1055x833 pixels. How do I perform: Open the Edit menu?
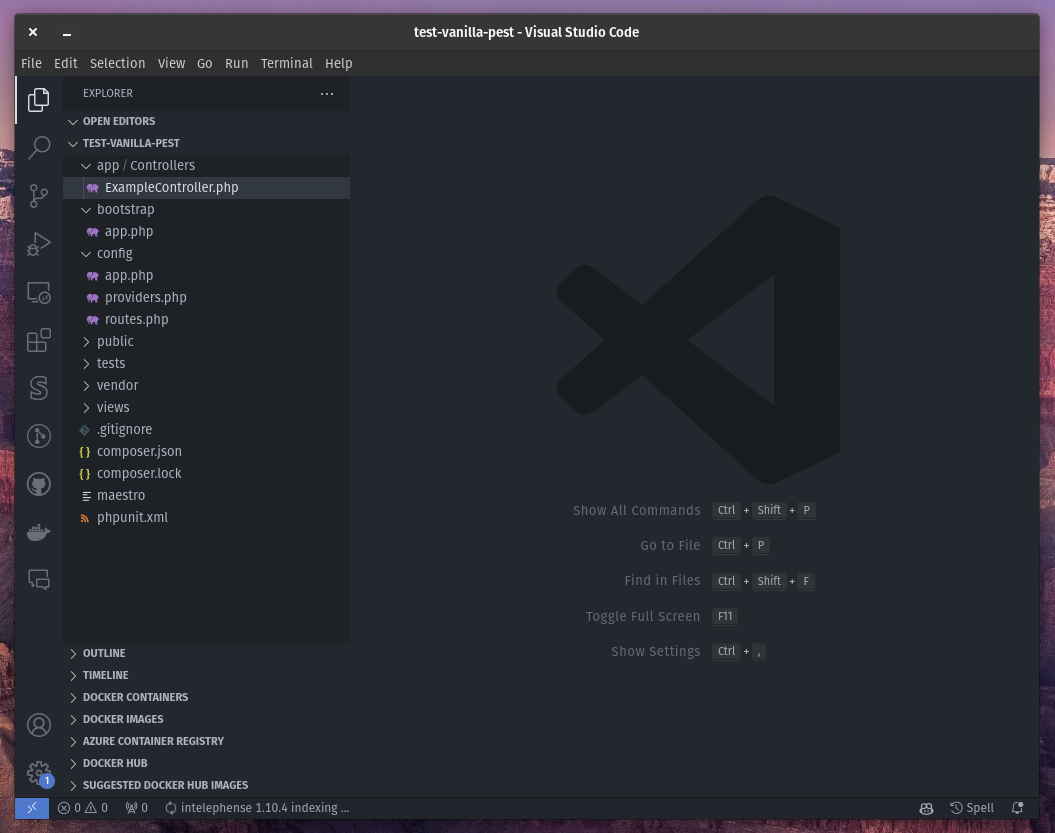point(65,63)
